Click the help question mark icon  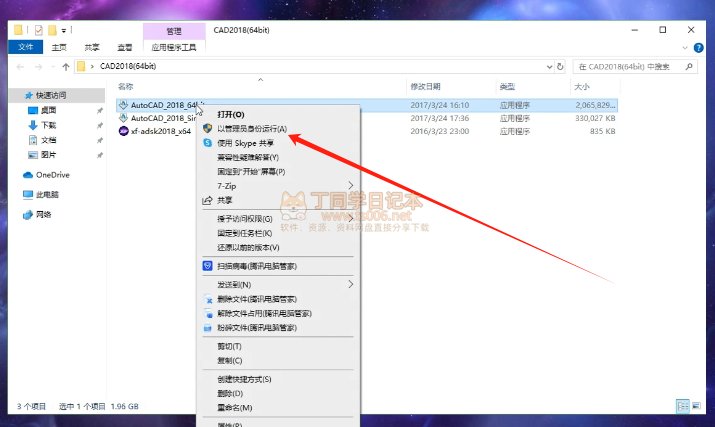[698, 47]
